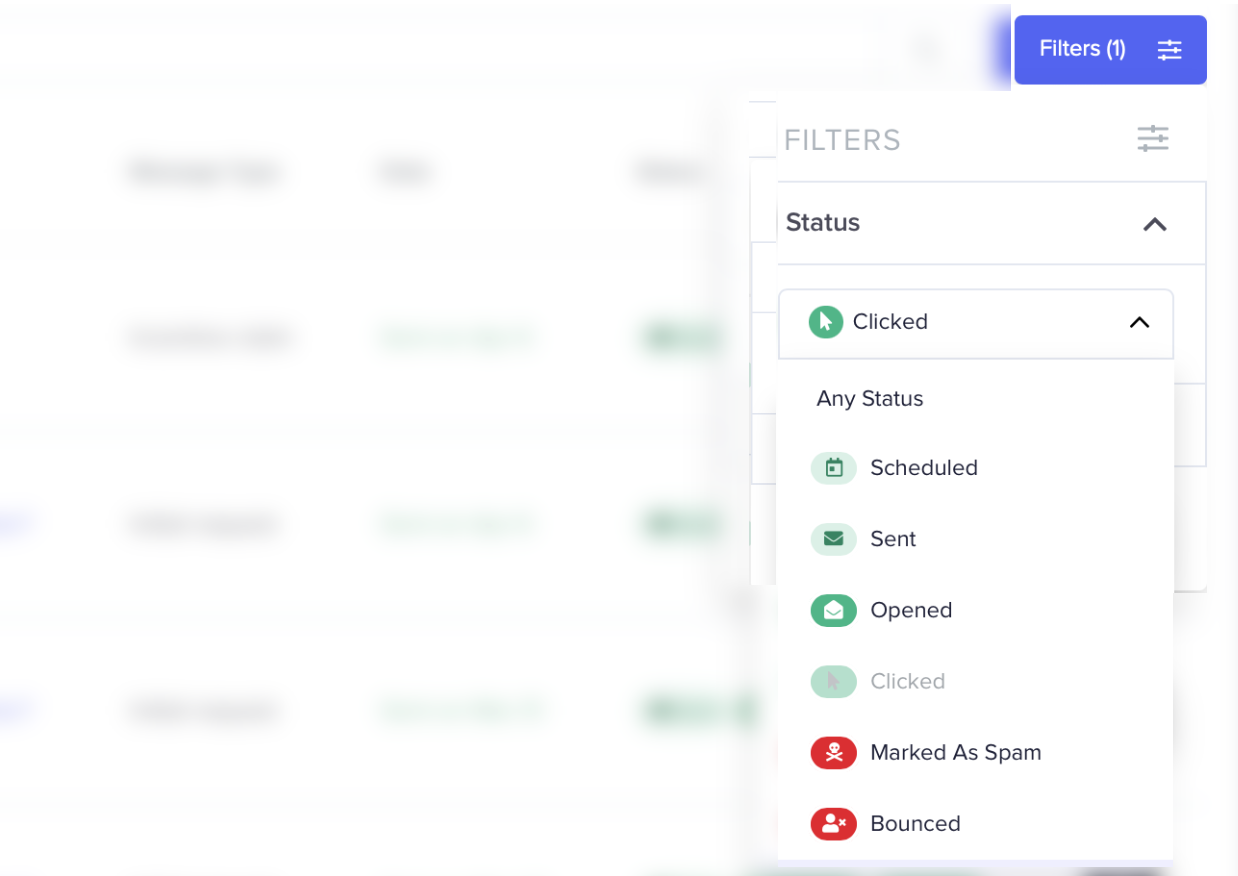This screenshot has height=876, width=1238.
Task: Filter by the Opened status
Action: click(x=911, y=610)
